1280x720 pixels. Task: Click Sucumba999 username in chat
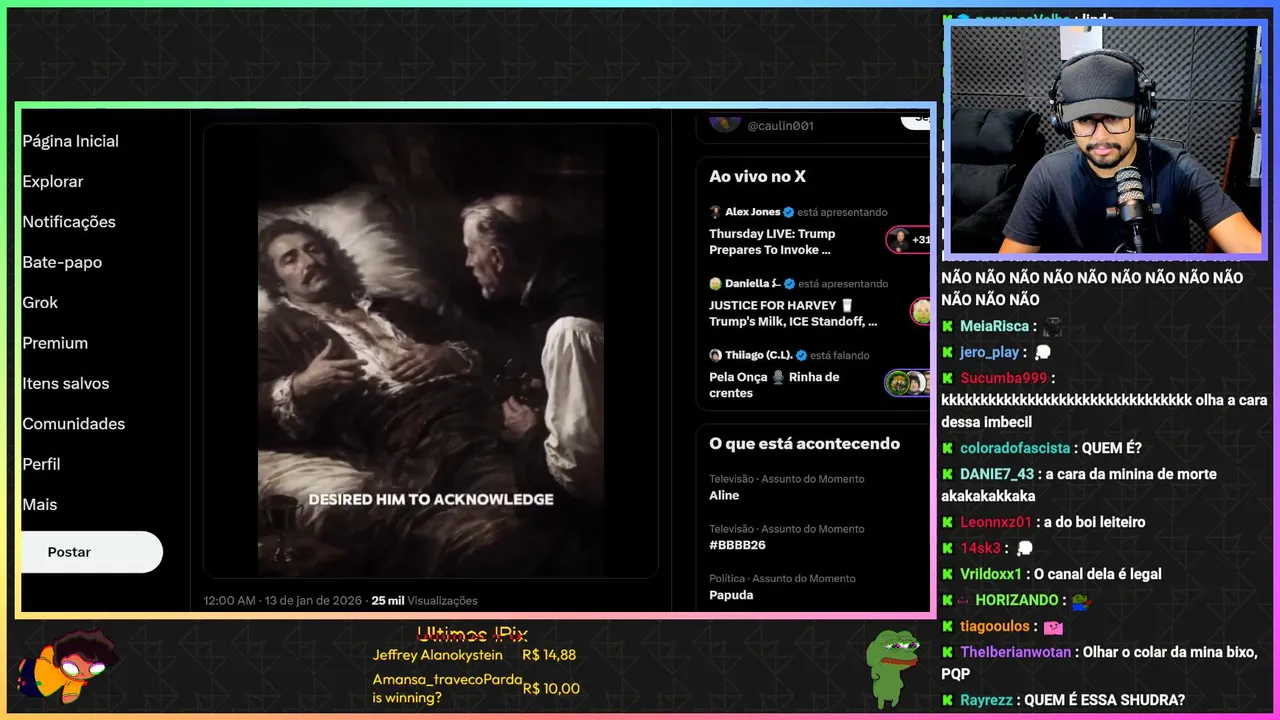[x=1004, y=378]
